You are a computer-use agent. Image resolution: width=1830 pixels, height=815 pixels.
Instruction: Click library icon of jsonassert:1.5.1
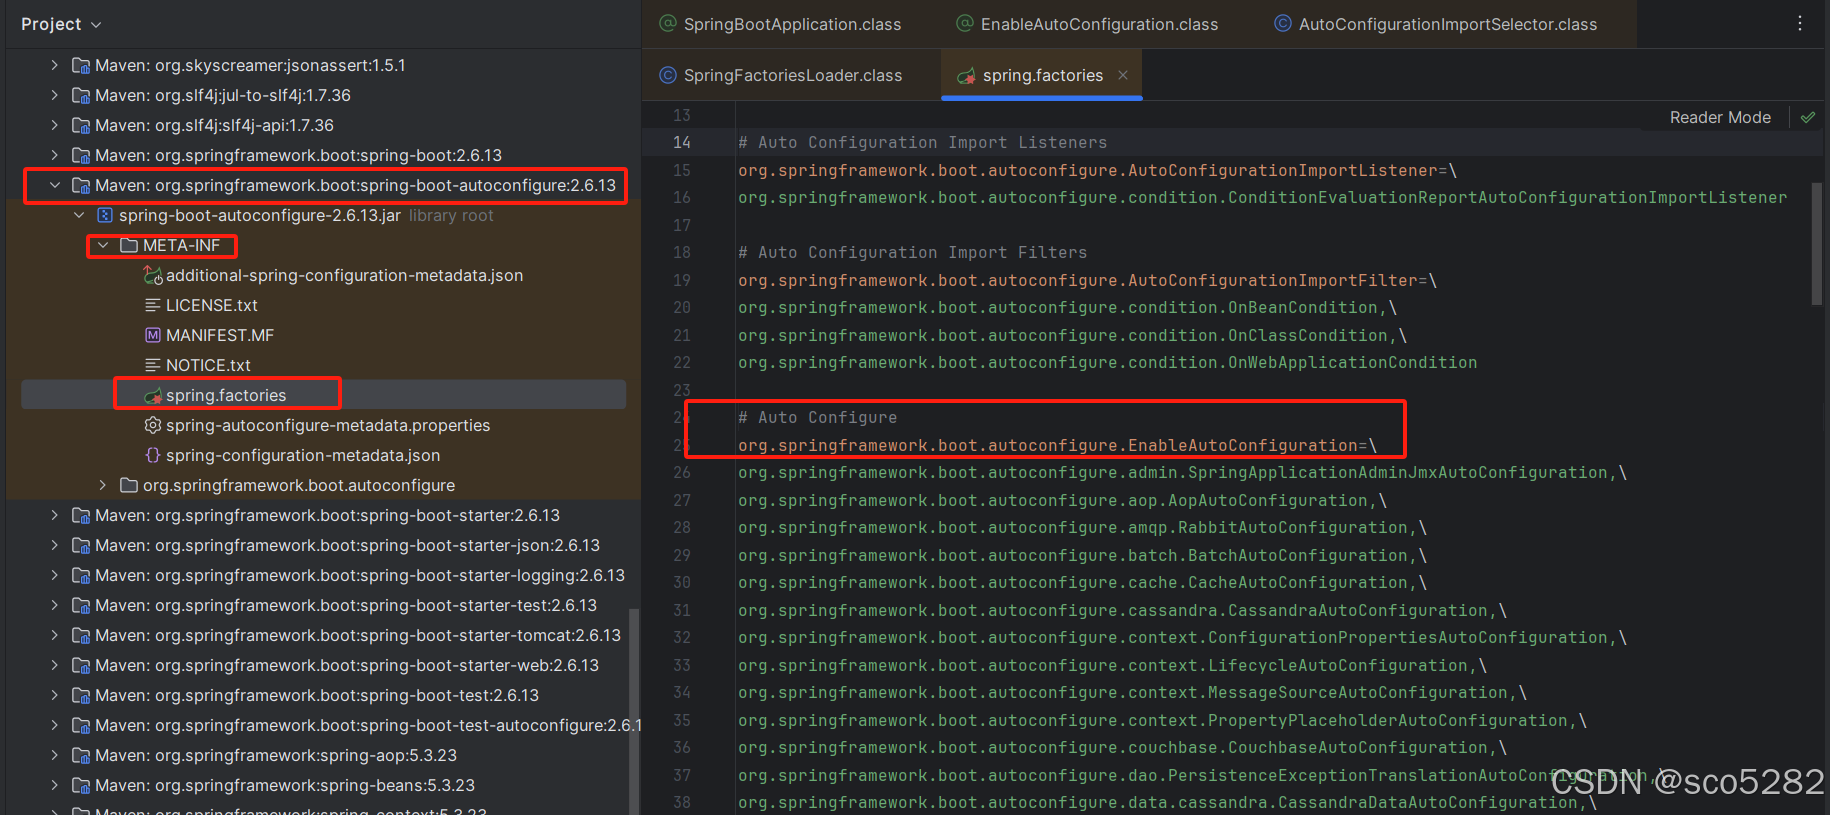(81, 65)
